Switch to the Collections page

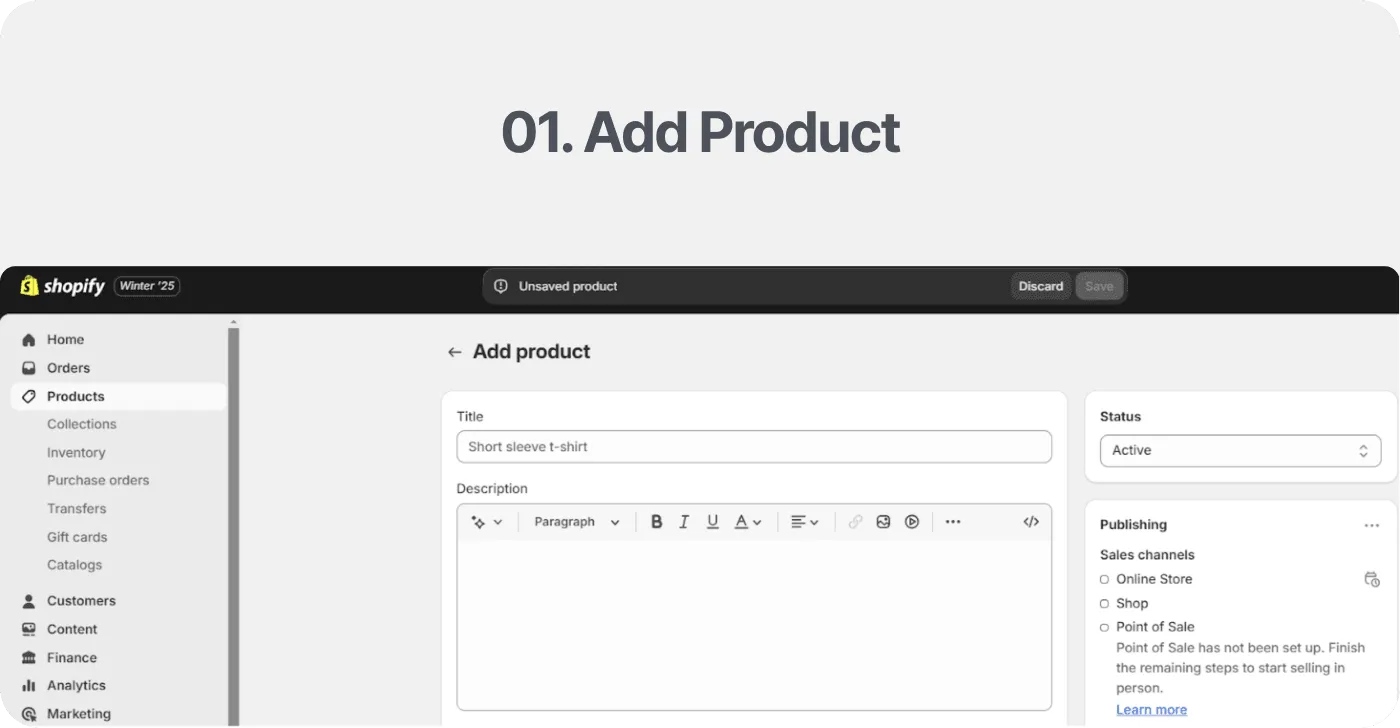[x=81, y=424]
